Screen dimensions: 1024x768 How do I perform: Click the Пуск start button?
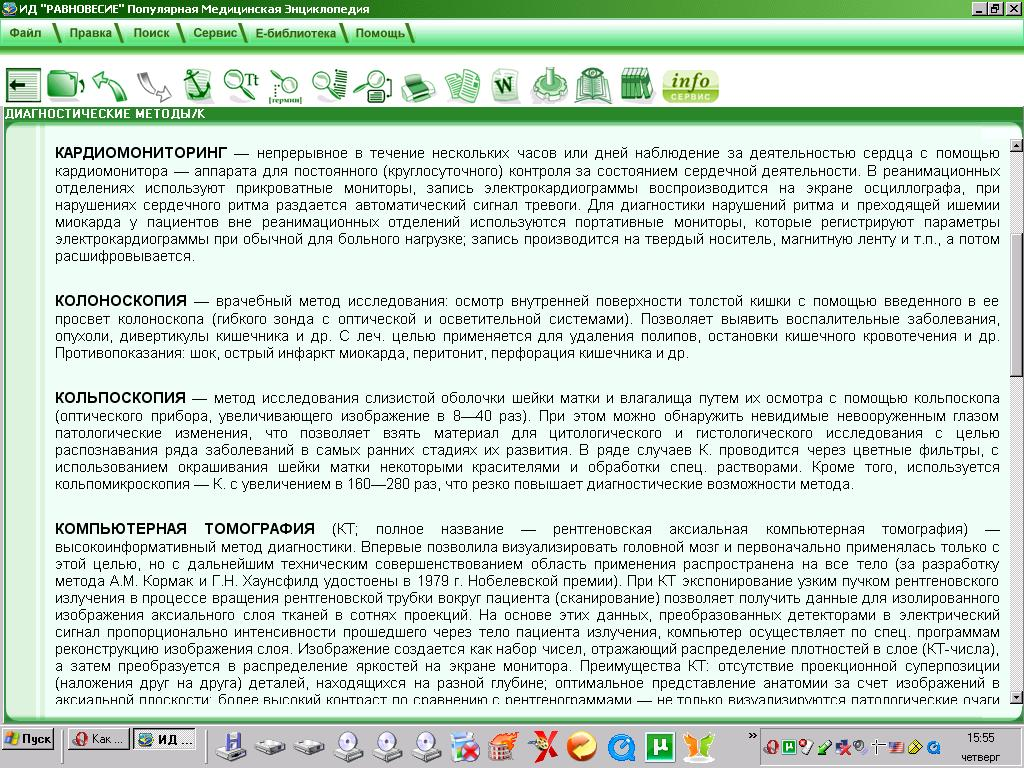[x=28, y=740]
